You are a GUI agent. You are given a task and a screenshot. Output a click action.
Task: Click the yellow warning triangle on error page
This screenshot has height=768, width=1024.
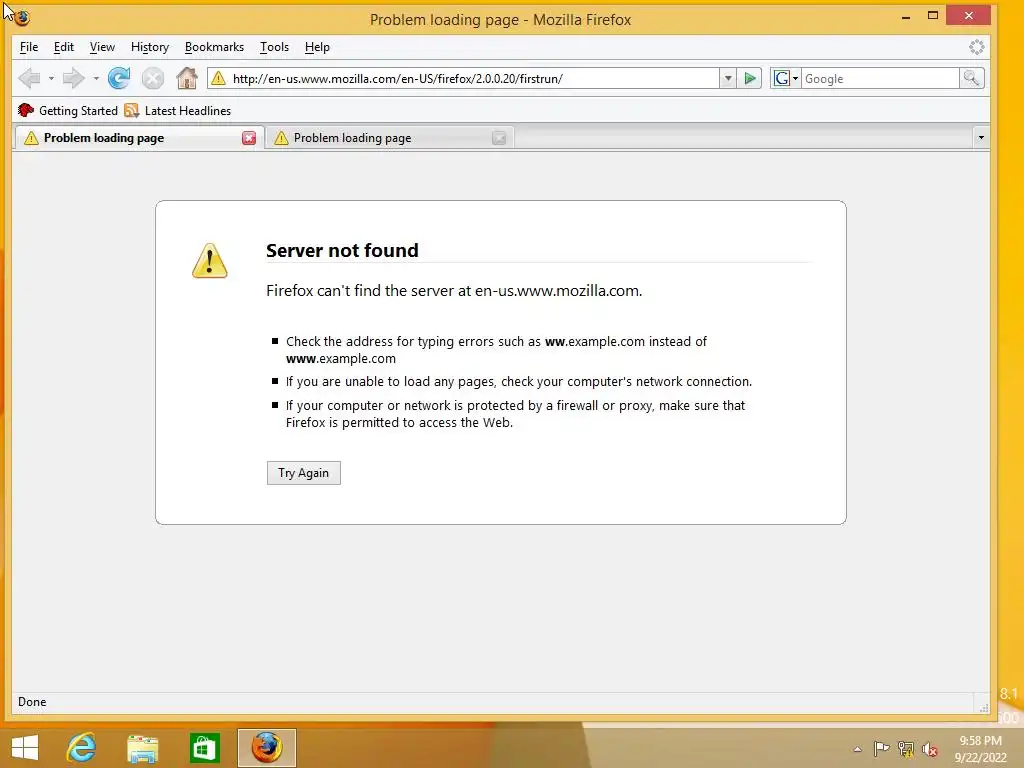coord(210,261)
